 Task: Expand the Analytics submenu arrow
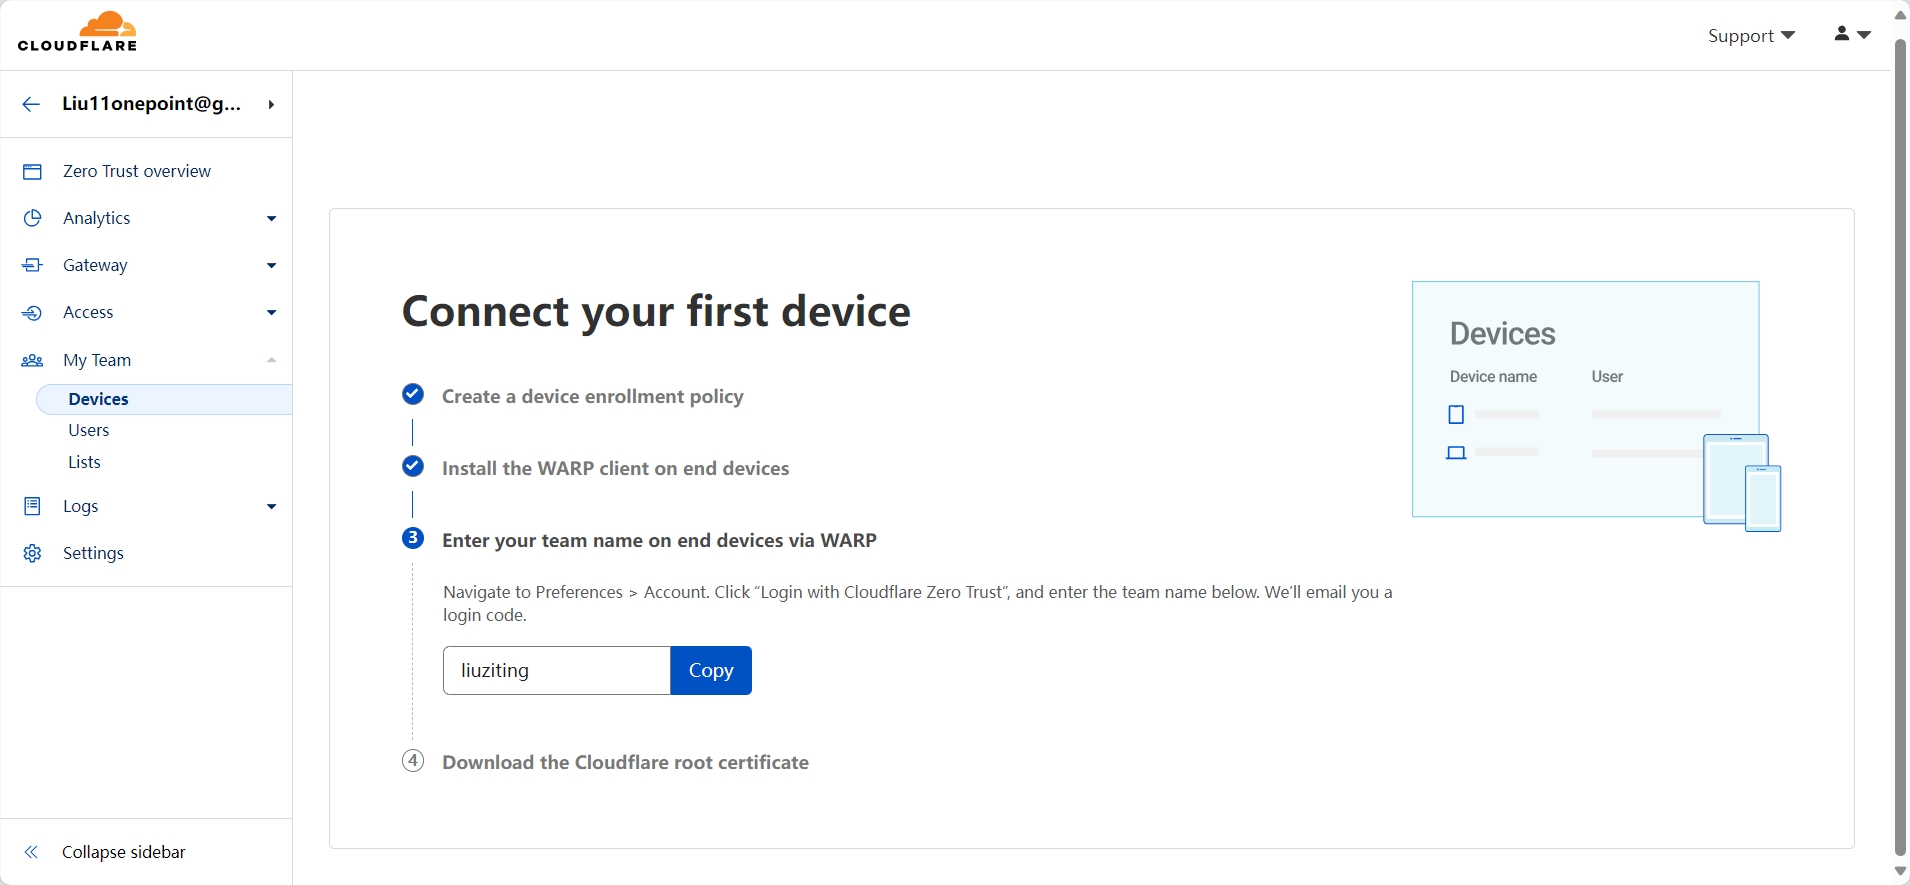point(271,219)
